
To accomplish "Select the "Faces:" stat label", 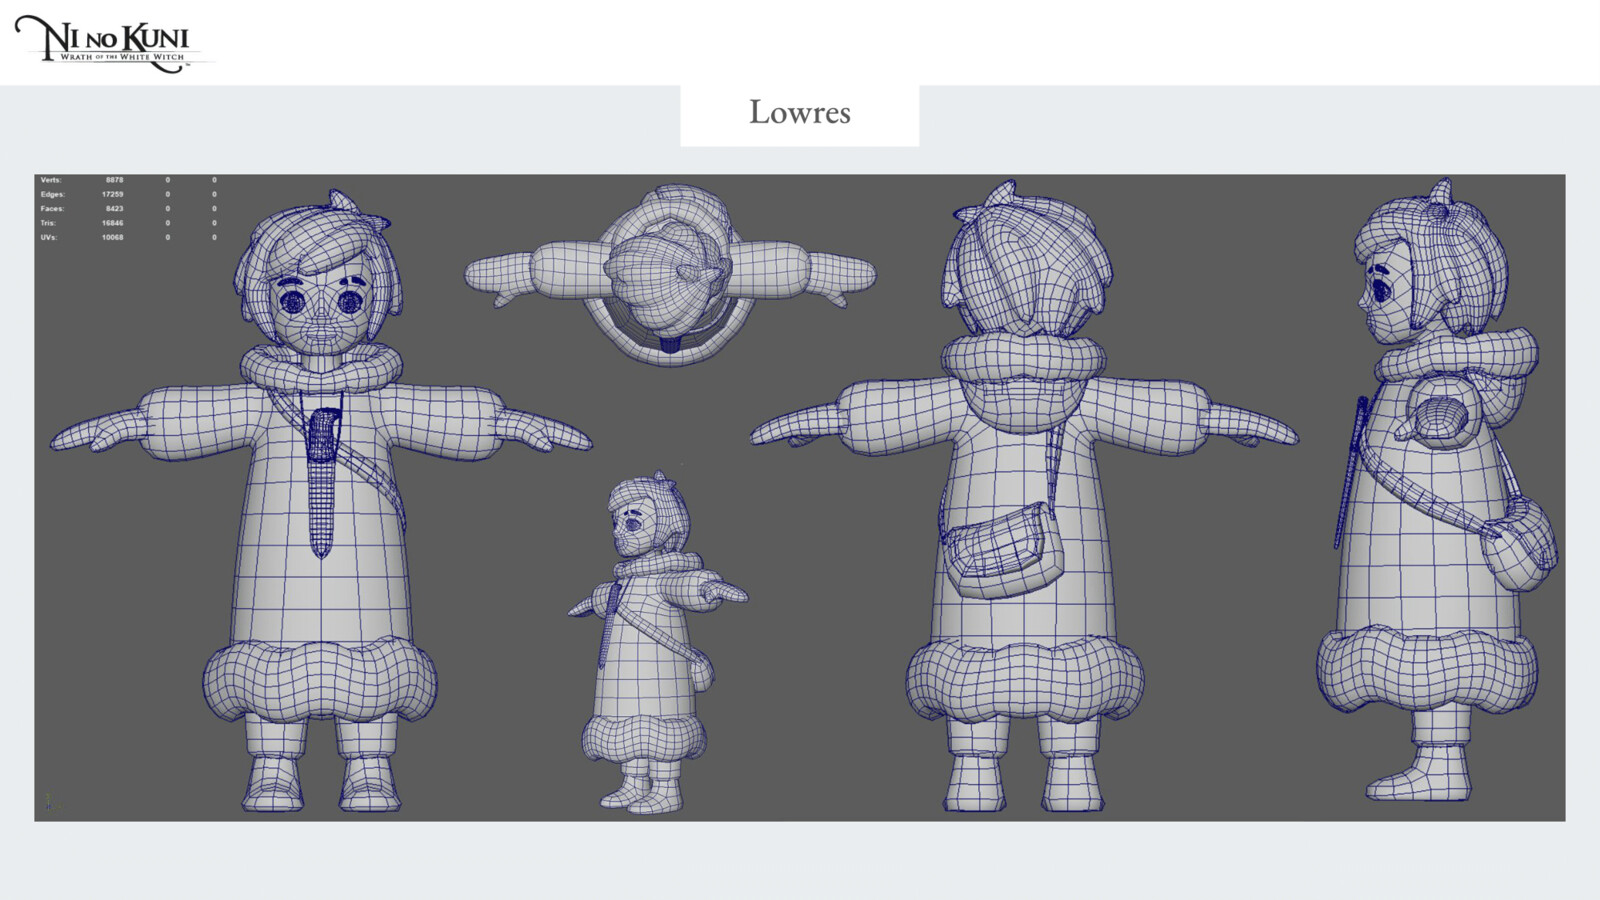I will [52, 209].
